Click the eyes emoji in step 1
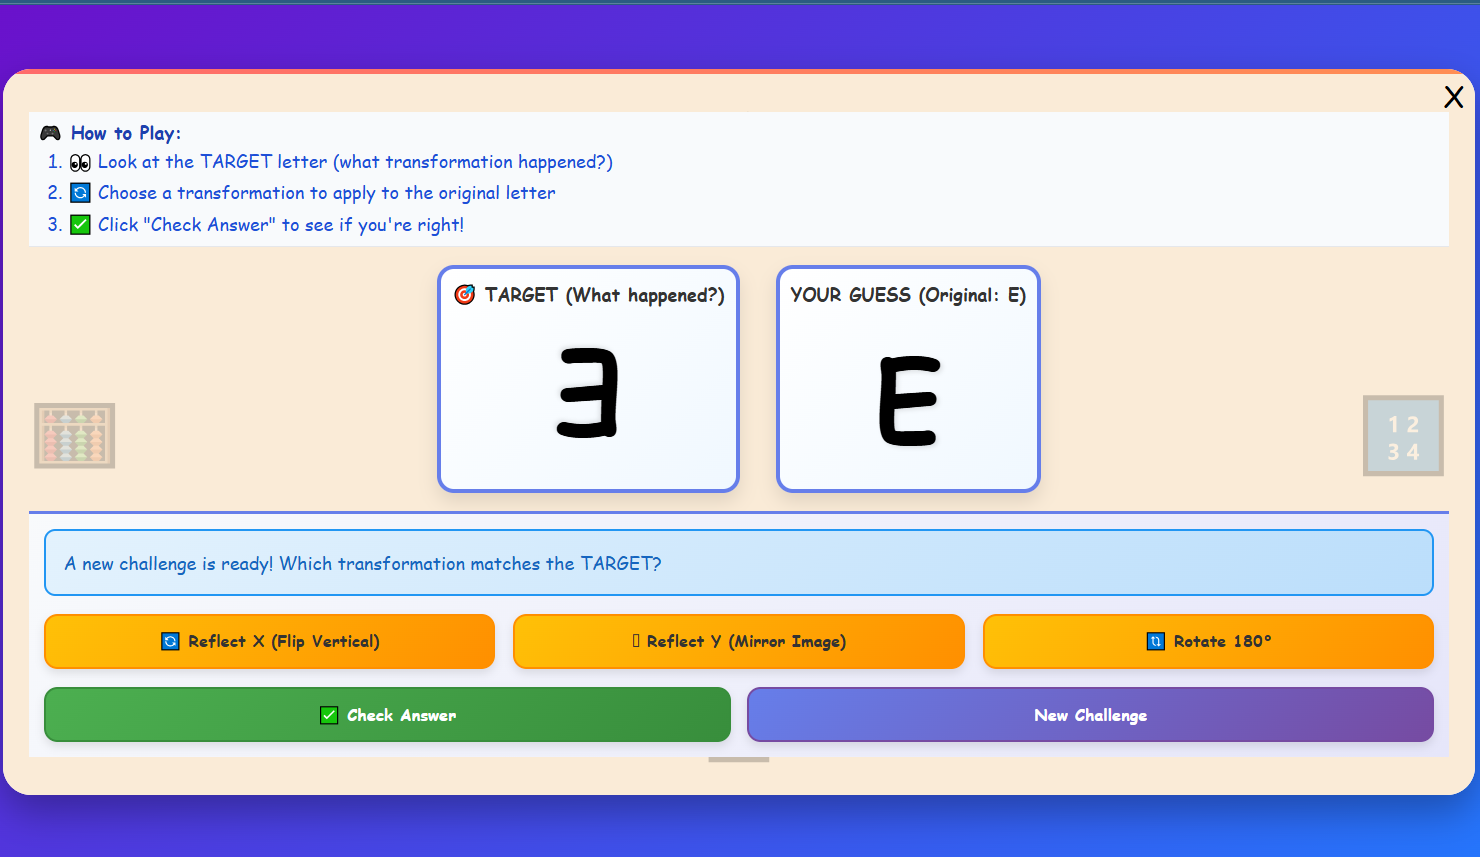 coord(80,163)
